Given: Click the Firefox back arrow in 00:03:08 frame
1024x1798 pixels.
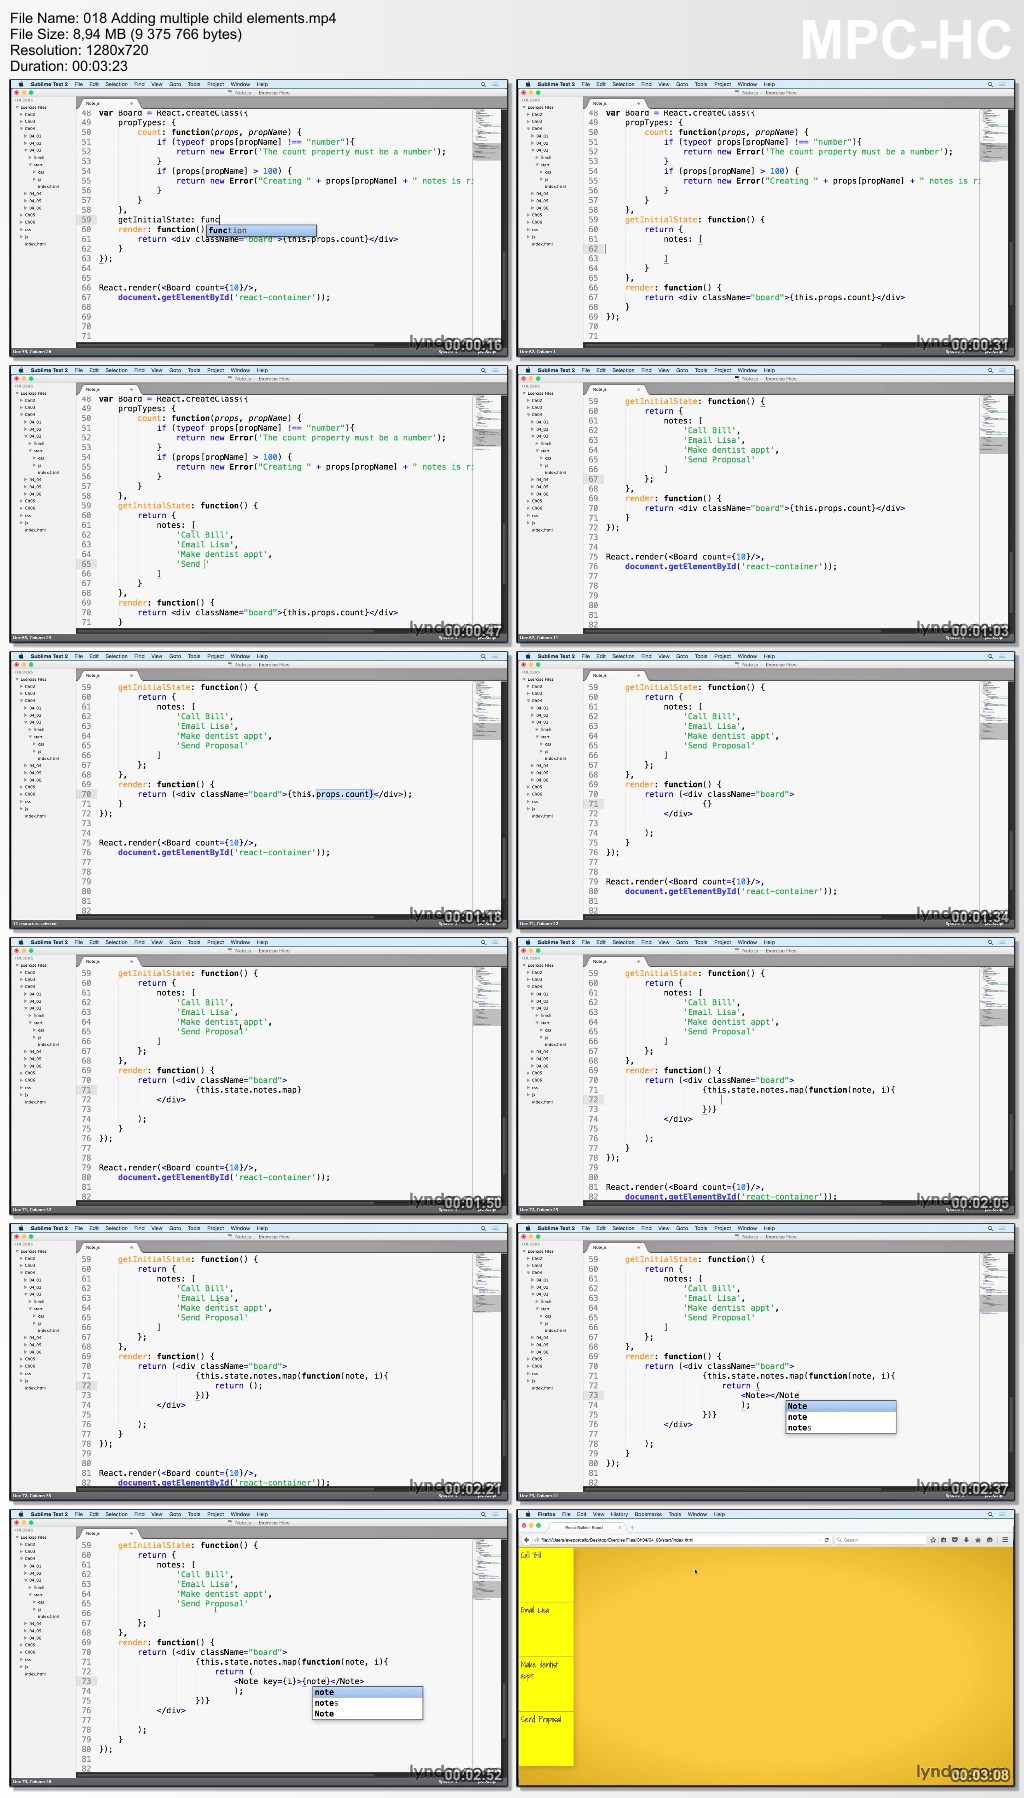Looking at the screenshot, I should pos(526,1540).
